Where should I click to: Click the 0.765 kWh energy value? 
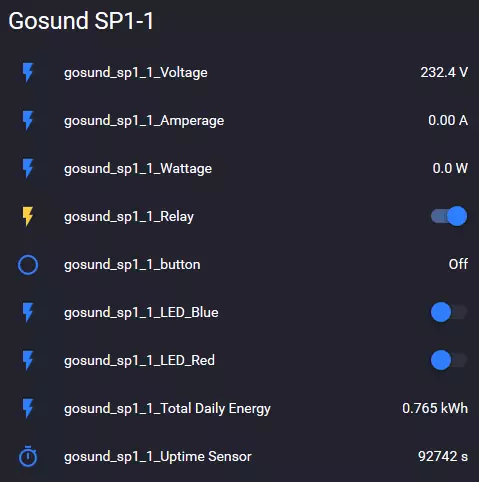click(x=435, y=408)
